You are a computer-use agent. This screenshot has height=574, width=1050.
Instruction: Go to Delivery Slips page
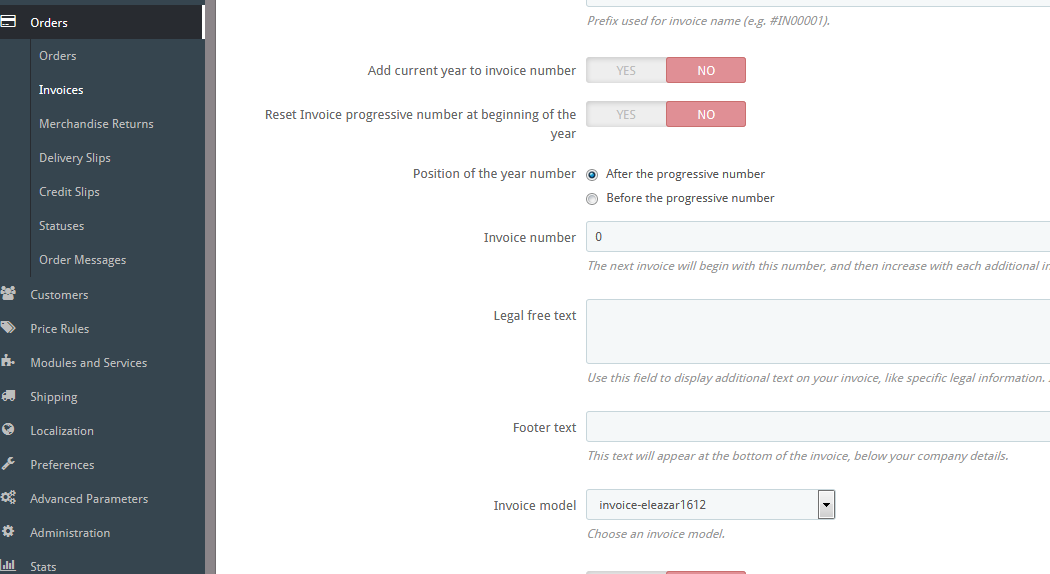click(75, 158)
